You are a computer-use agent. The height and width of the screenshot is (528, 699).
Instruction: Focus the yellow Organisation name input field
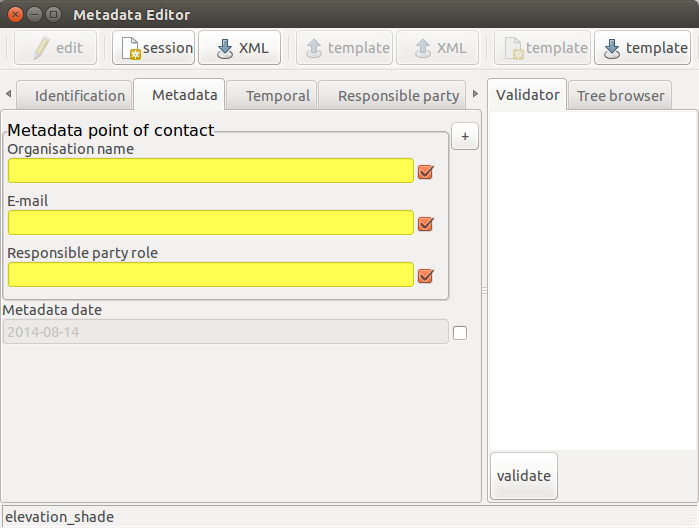(x=211, y=170)
